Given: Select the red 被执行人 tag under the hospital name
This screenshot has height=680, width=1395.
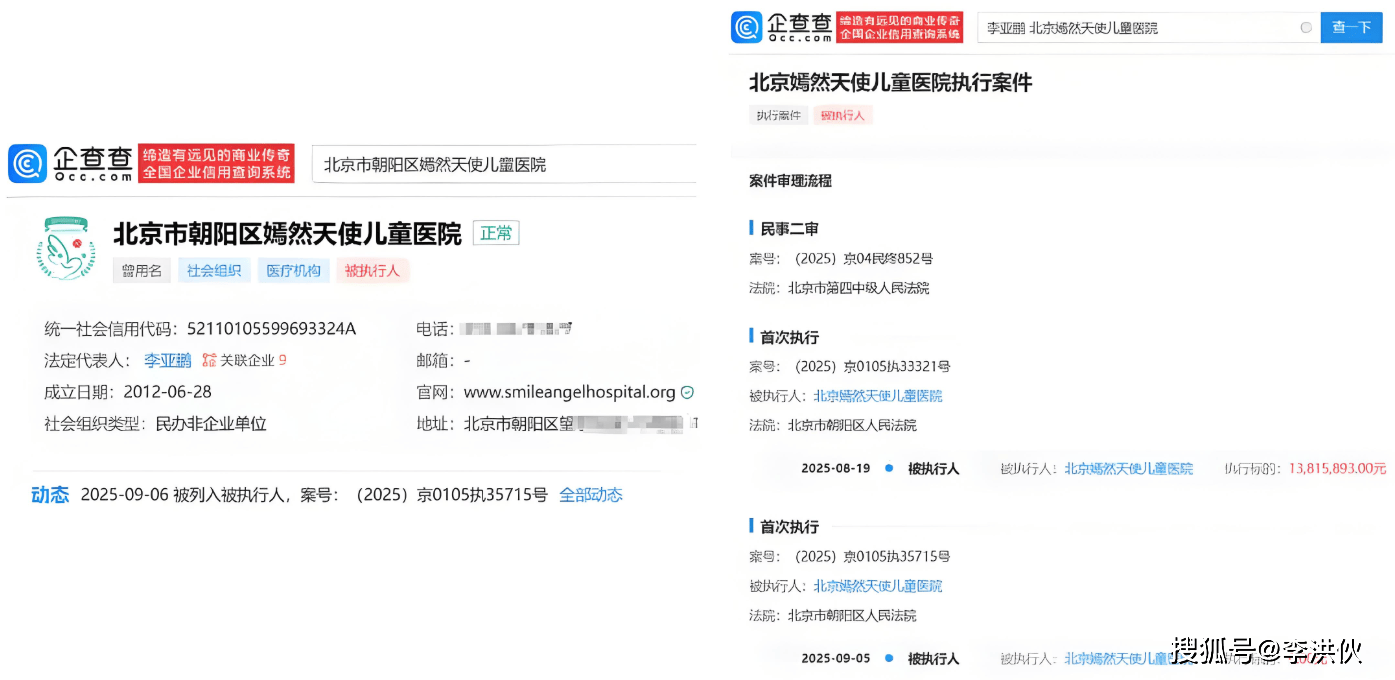Looking at the screenshot, I should click(x=372, y=270).
